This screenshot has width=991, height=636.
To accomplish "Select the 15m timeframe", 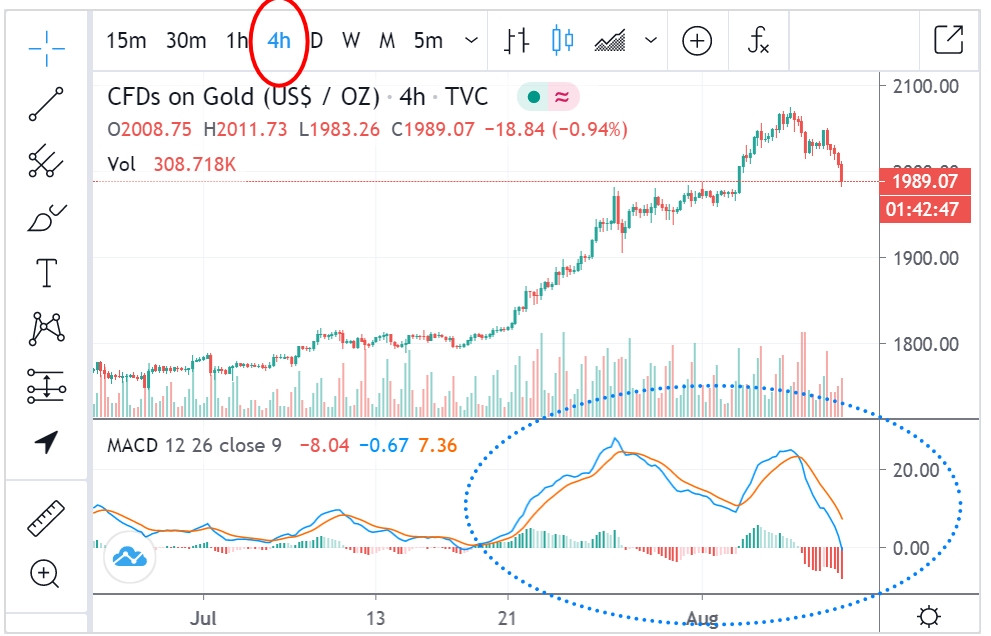I will coord(126,41).
